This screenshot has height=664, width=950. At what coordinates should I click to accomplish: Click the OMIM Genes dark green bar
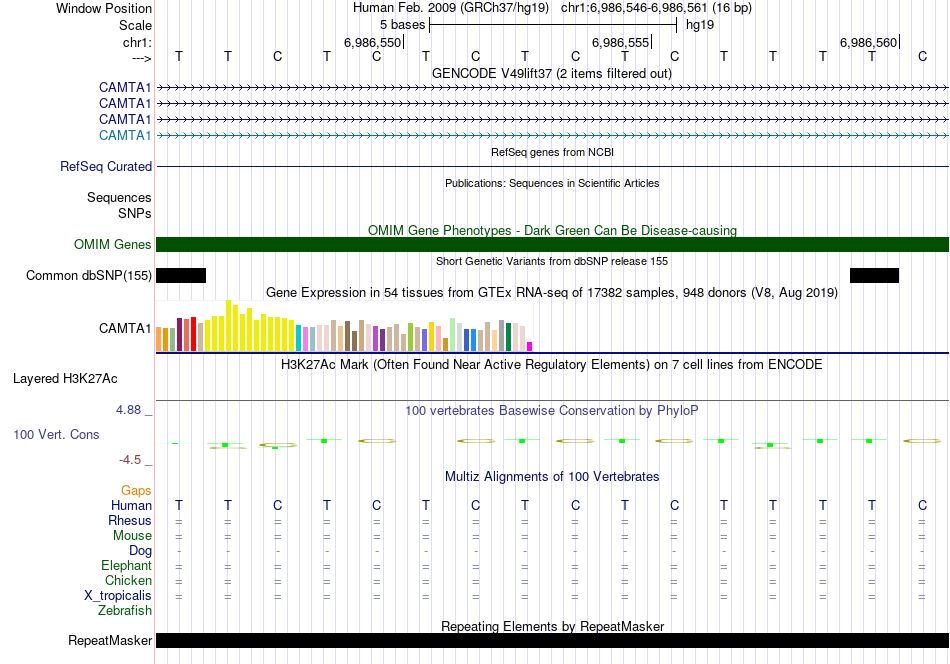(552, 244)
